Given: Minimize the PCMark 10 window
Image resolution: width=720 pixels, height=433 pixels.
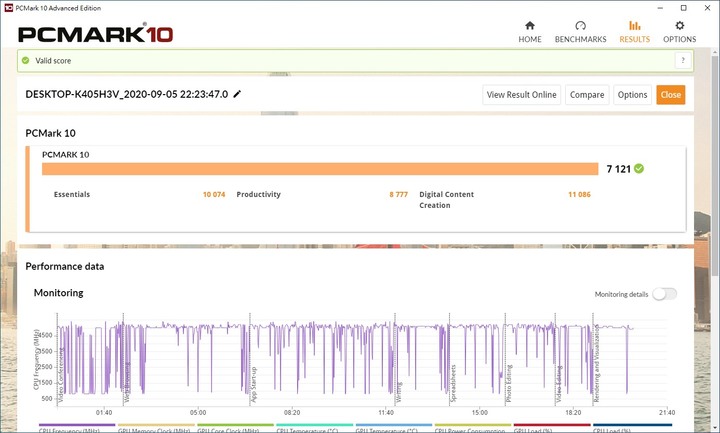Looking at the screenshot, I should 660,8.
